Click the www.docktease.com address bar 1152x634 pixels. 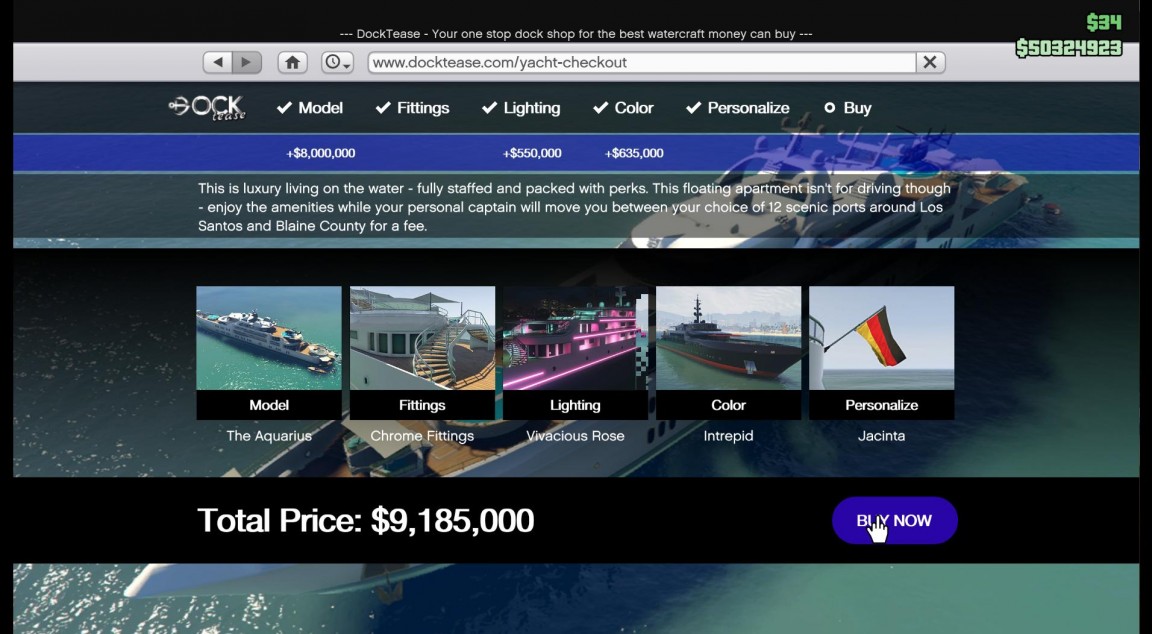pyautogui.click(x=641, y=62)
